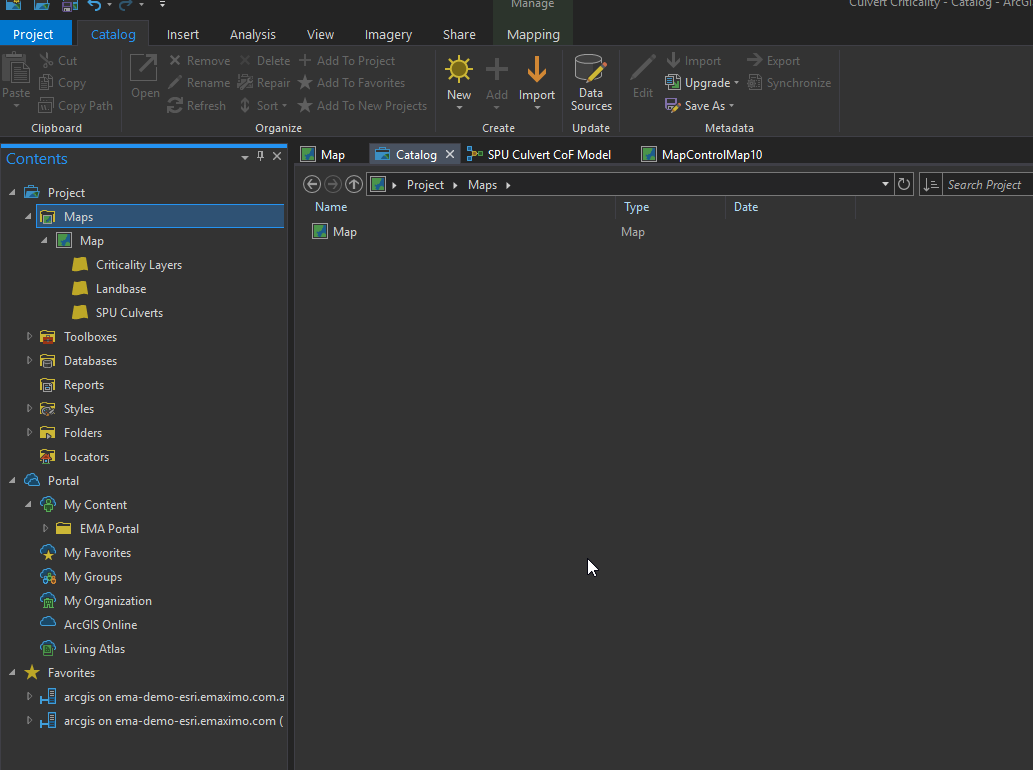Click the Import arrow in Create group

click(x=536, y=70)
